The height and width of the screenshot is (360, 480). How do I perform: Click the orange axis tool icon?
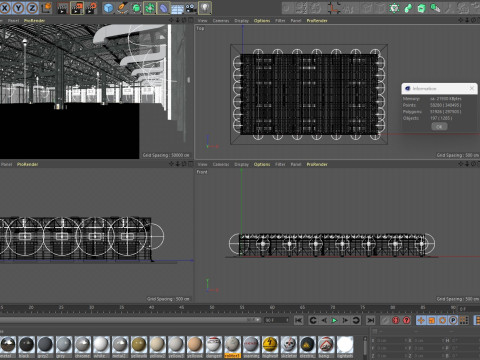(333, 8)
